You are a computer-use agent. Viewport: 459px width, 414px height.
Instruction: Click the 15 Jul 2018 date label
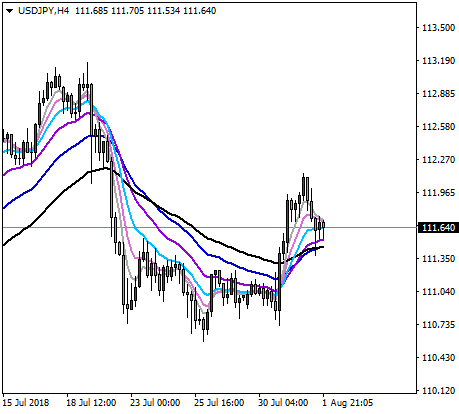click(26, 403)
